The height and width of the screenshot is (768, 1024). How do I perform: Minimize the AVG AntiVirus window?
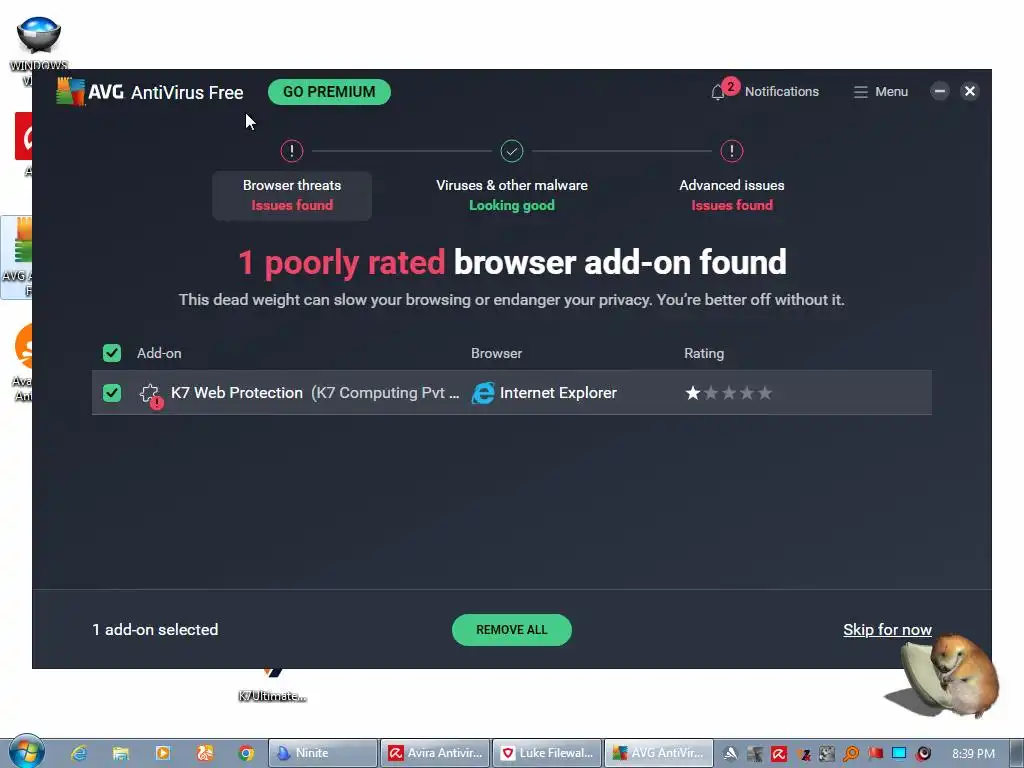[940, 91]
